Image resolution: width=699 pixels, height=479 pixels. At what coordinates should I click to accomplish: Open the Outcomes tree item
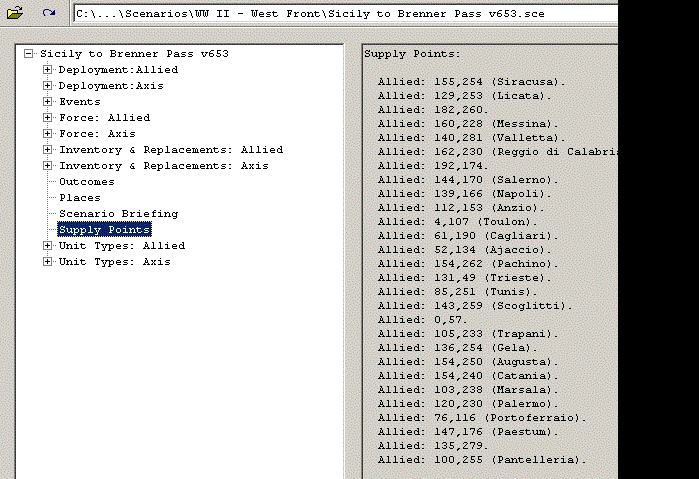[87, 182]
